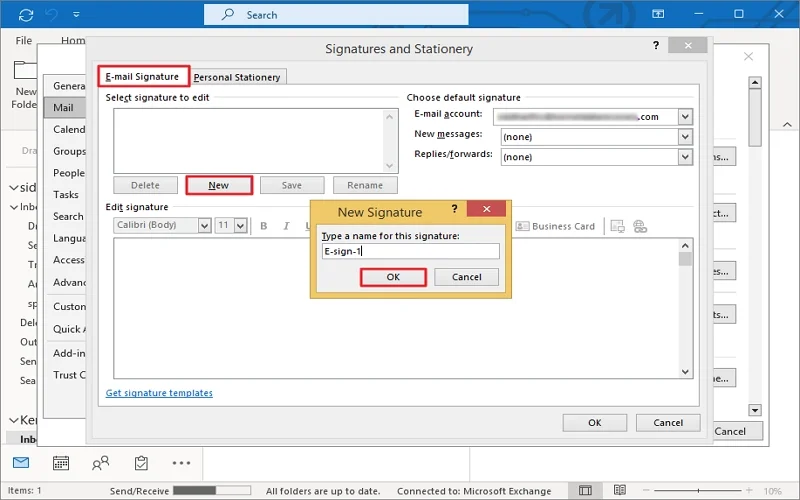Expand the E-mail account dropdown

[x=685, y=116]
